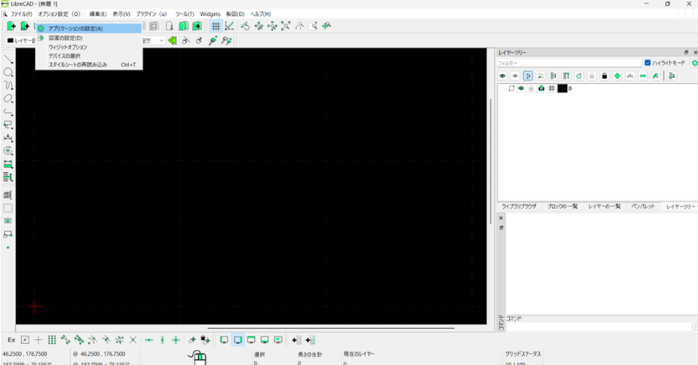Toggle Restrict Orthogonal snap
Image resolution: width=698 pixels, height=365 pixels.
click(176, 340)
